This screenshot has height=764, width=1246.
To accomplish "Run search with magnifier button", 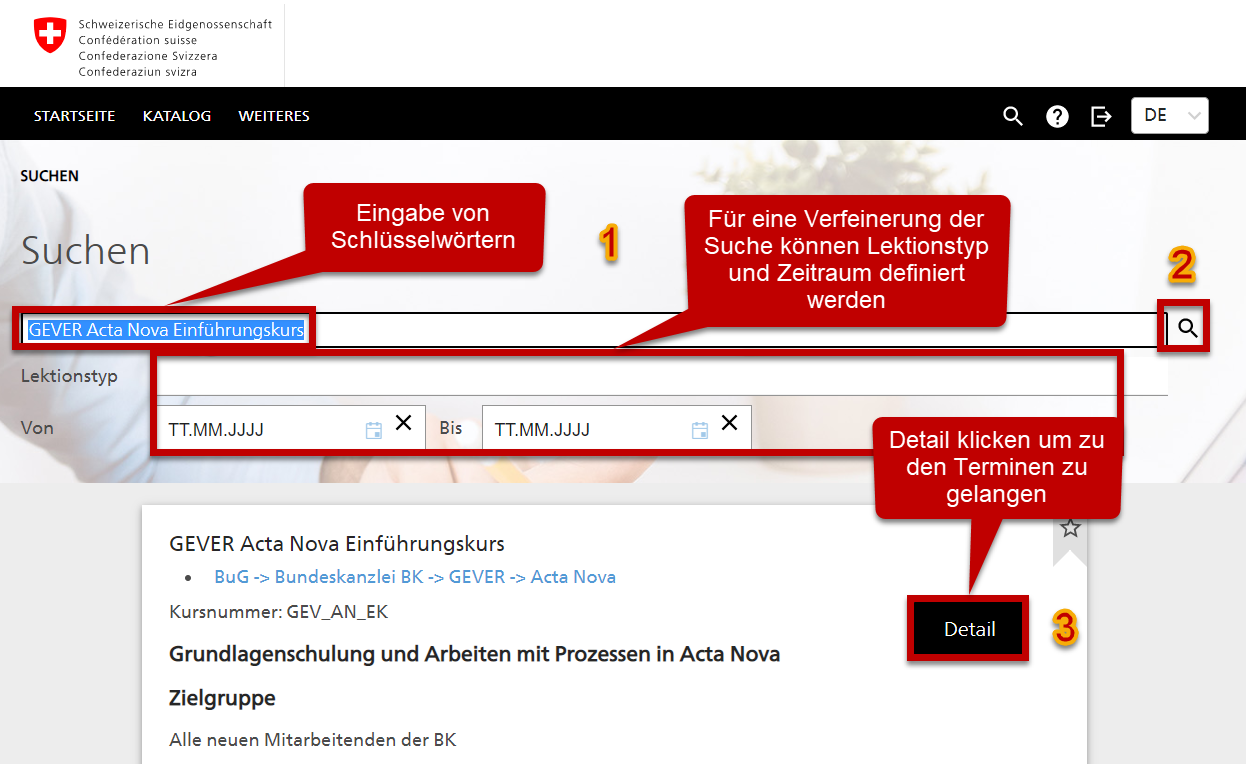I will 1187,328.
